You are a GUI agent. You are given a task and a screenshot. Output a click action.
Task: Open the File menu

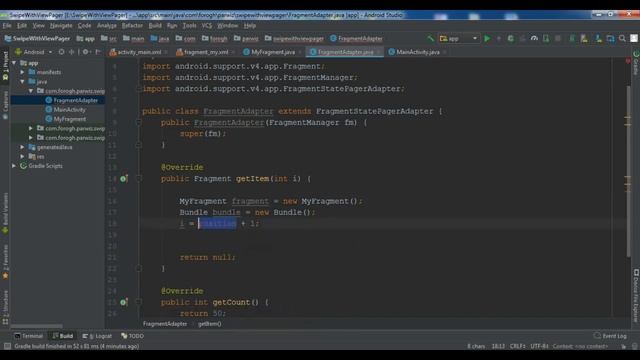7,25
